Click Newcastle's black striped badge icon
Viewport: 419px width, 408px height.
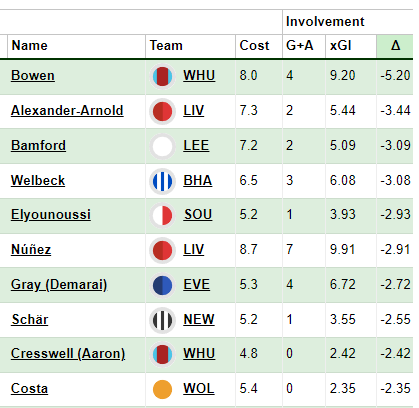point(162,320)
